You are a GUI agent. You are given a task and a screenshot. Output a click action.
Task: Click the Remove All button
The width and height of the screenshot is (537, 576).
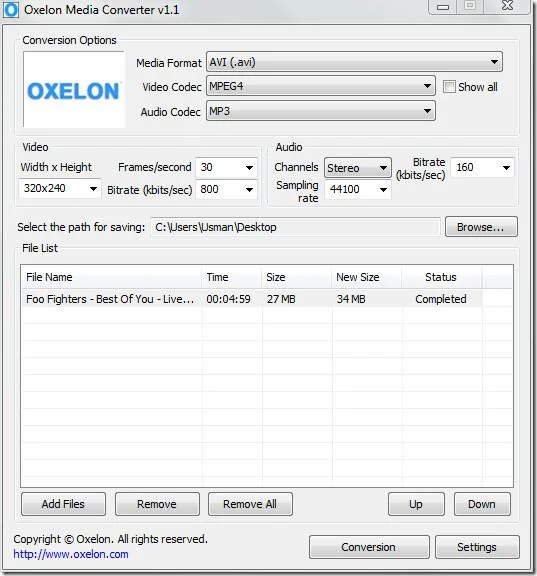tap(250, 504)
